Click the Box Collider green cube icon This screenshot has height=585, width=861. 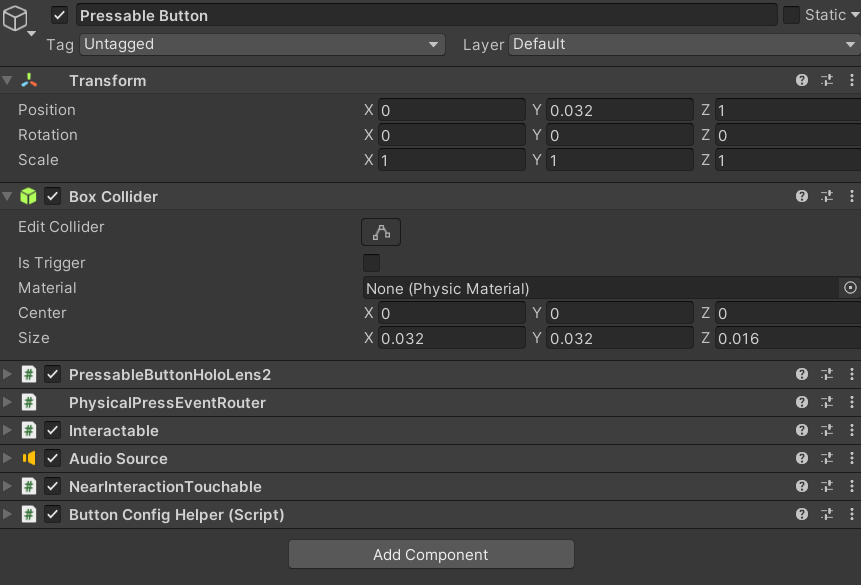click(28, 196)
